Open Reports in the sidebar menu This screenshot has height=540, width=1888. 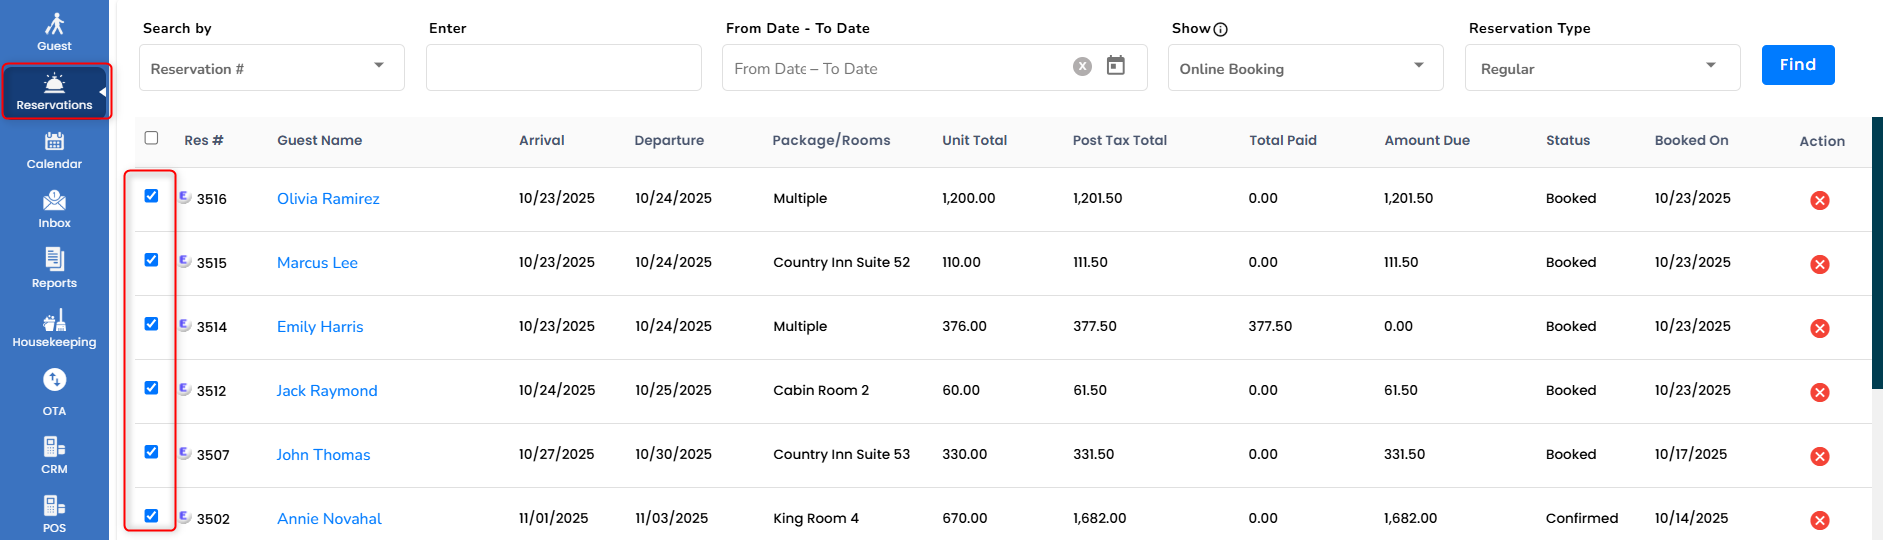[54, 268]
